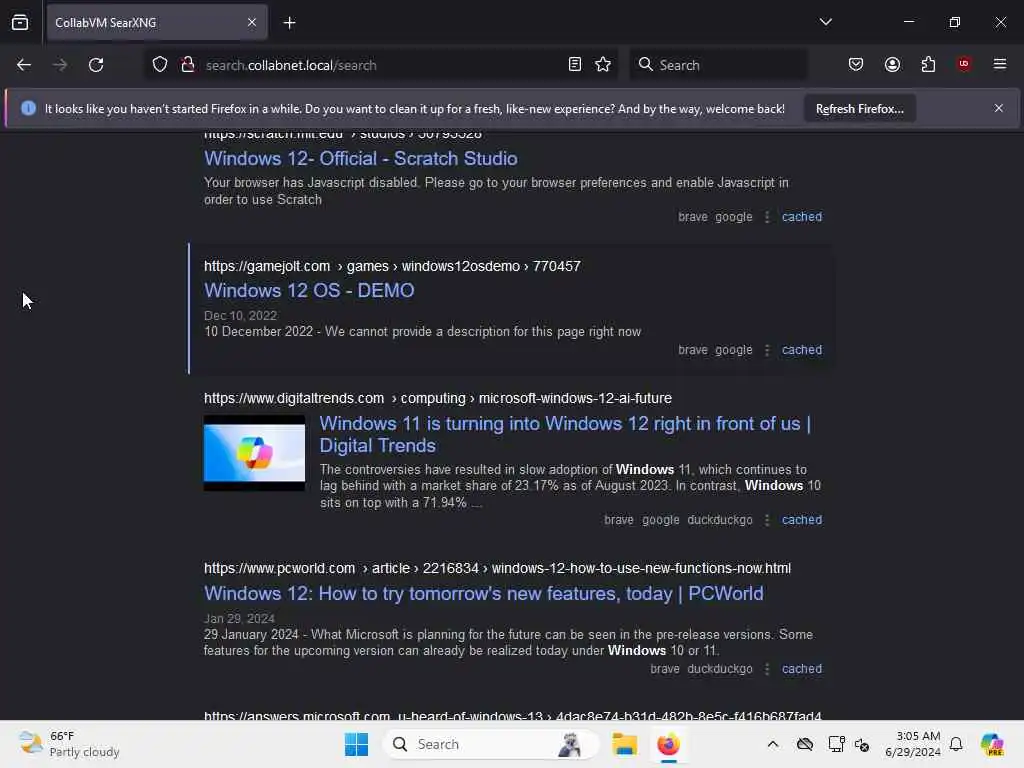Open cached link for Scratch Studio result

(x=802, y=217)
